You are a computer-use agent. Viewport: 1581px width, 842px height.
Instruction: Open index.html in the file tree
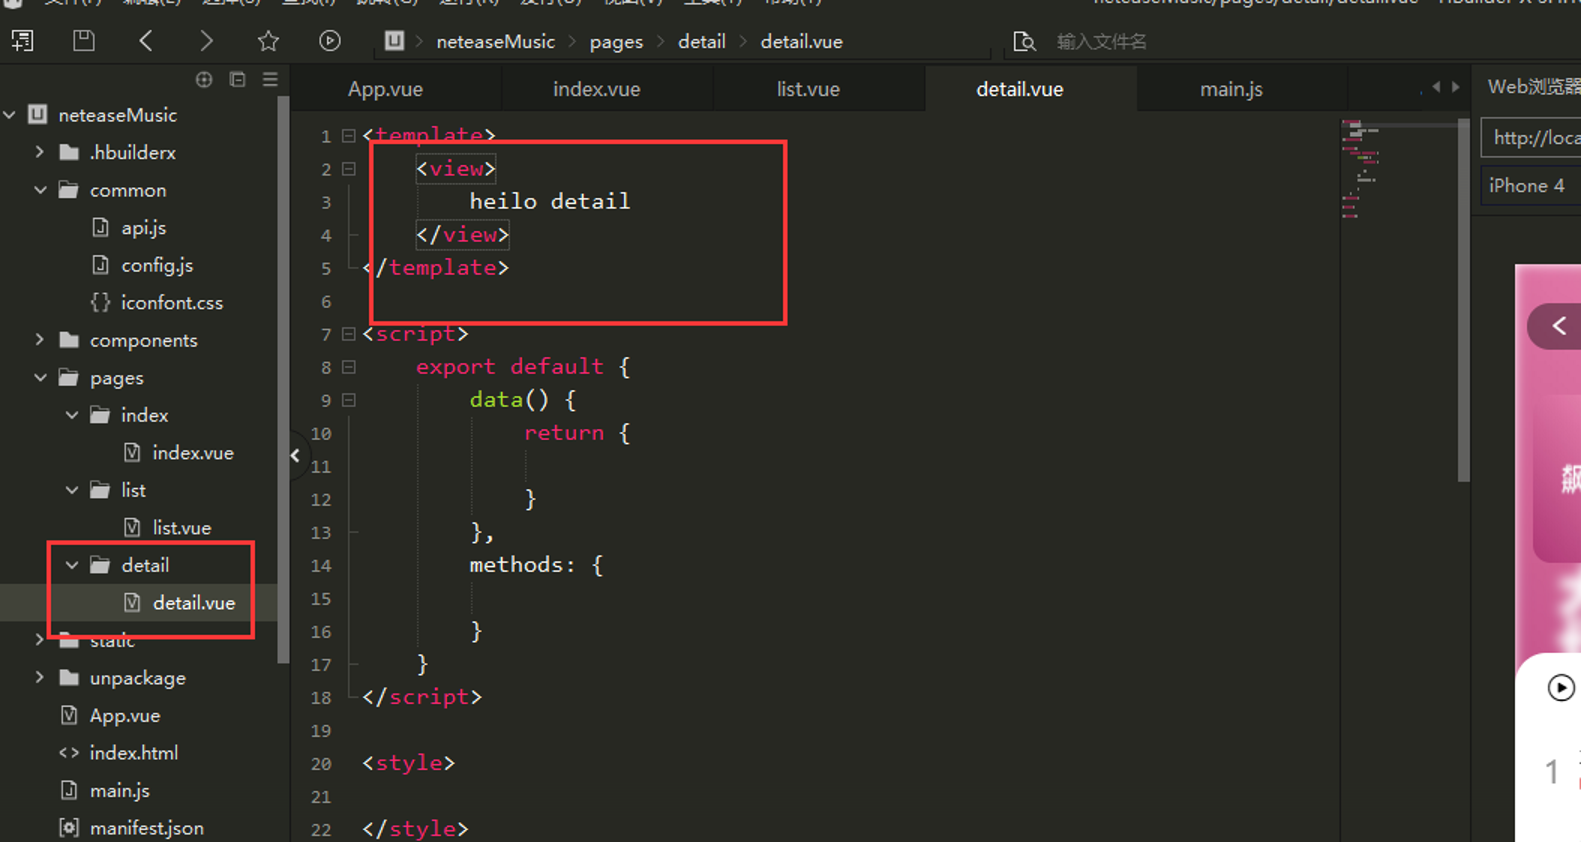coord(134,753)
